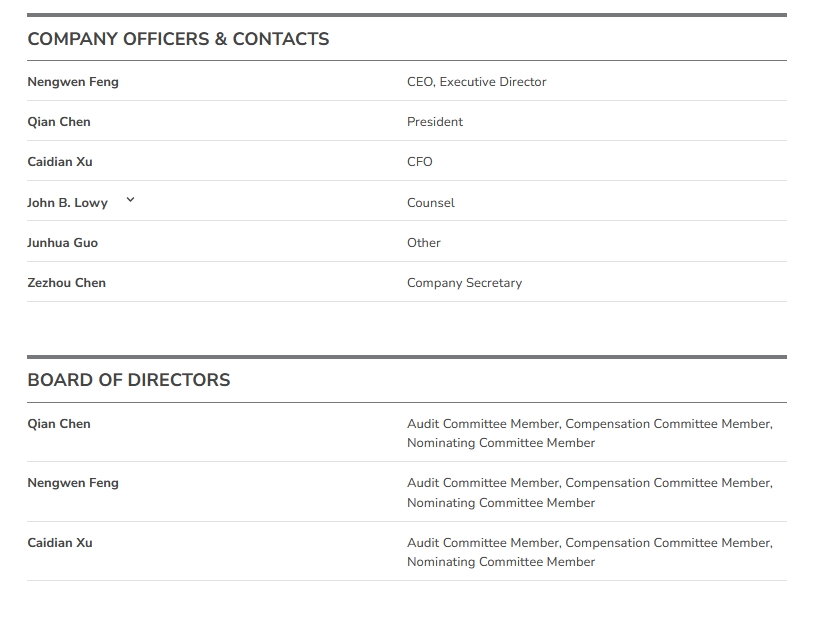
Task: Click committee memberships beside board member Qian Chen
Action: 589,433
